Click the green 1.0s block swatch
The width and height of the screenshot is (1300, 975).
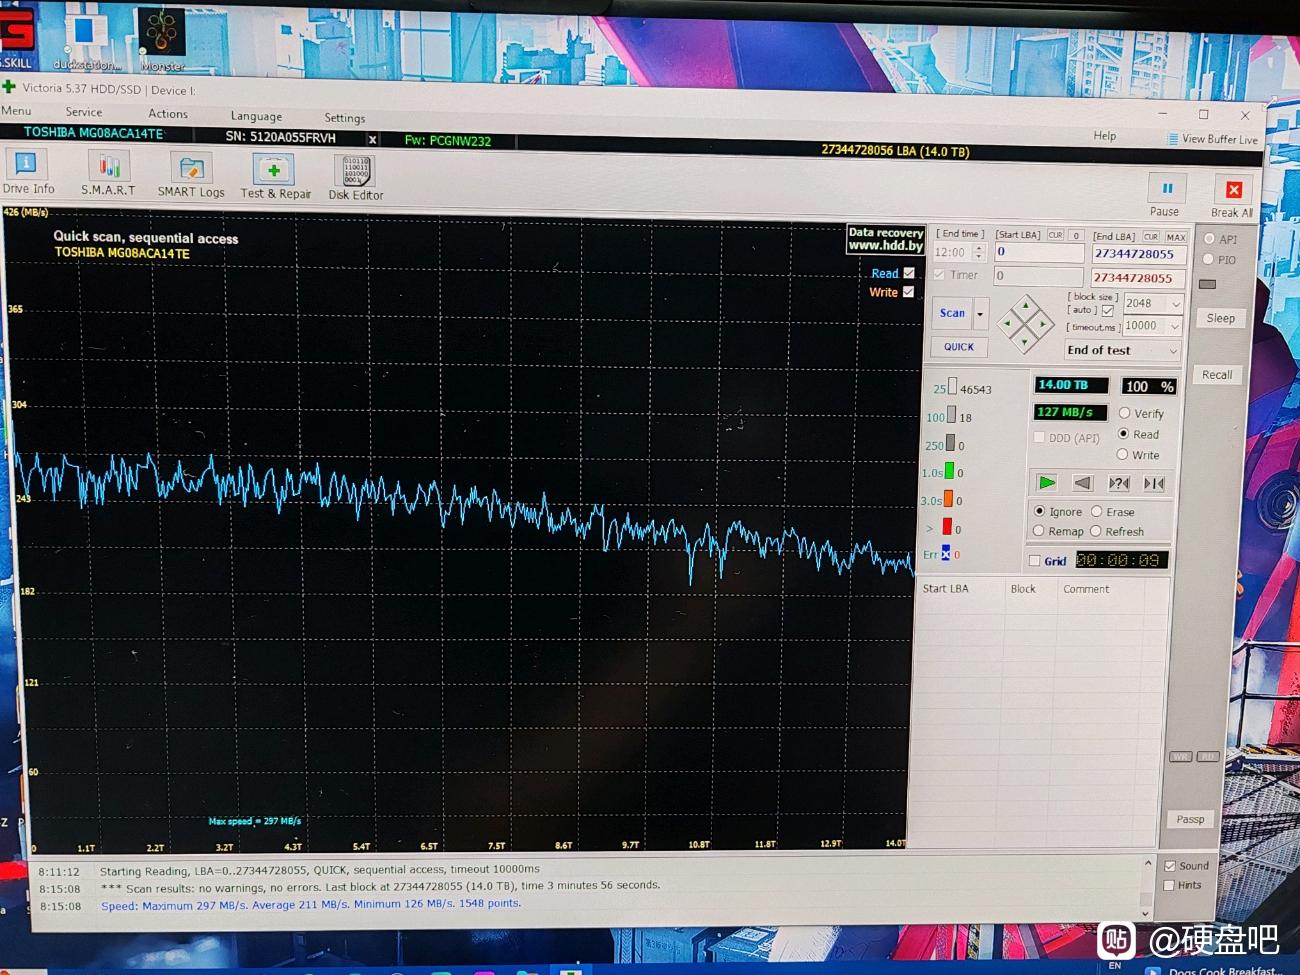click(949, 471)
